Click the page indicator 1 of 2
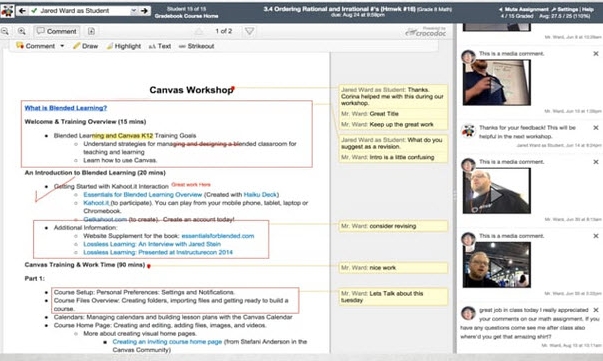The width and height of the screenshot is (603, 361). point(224,31)
